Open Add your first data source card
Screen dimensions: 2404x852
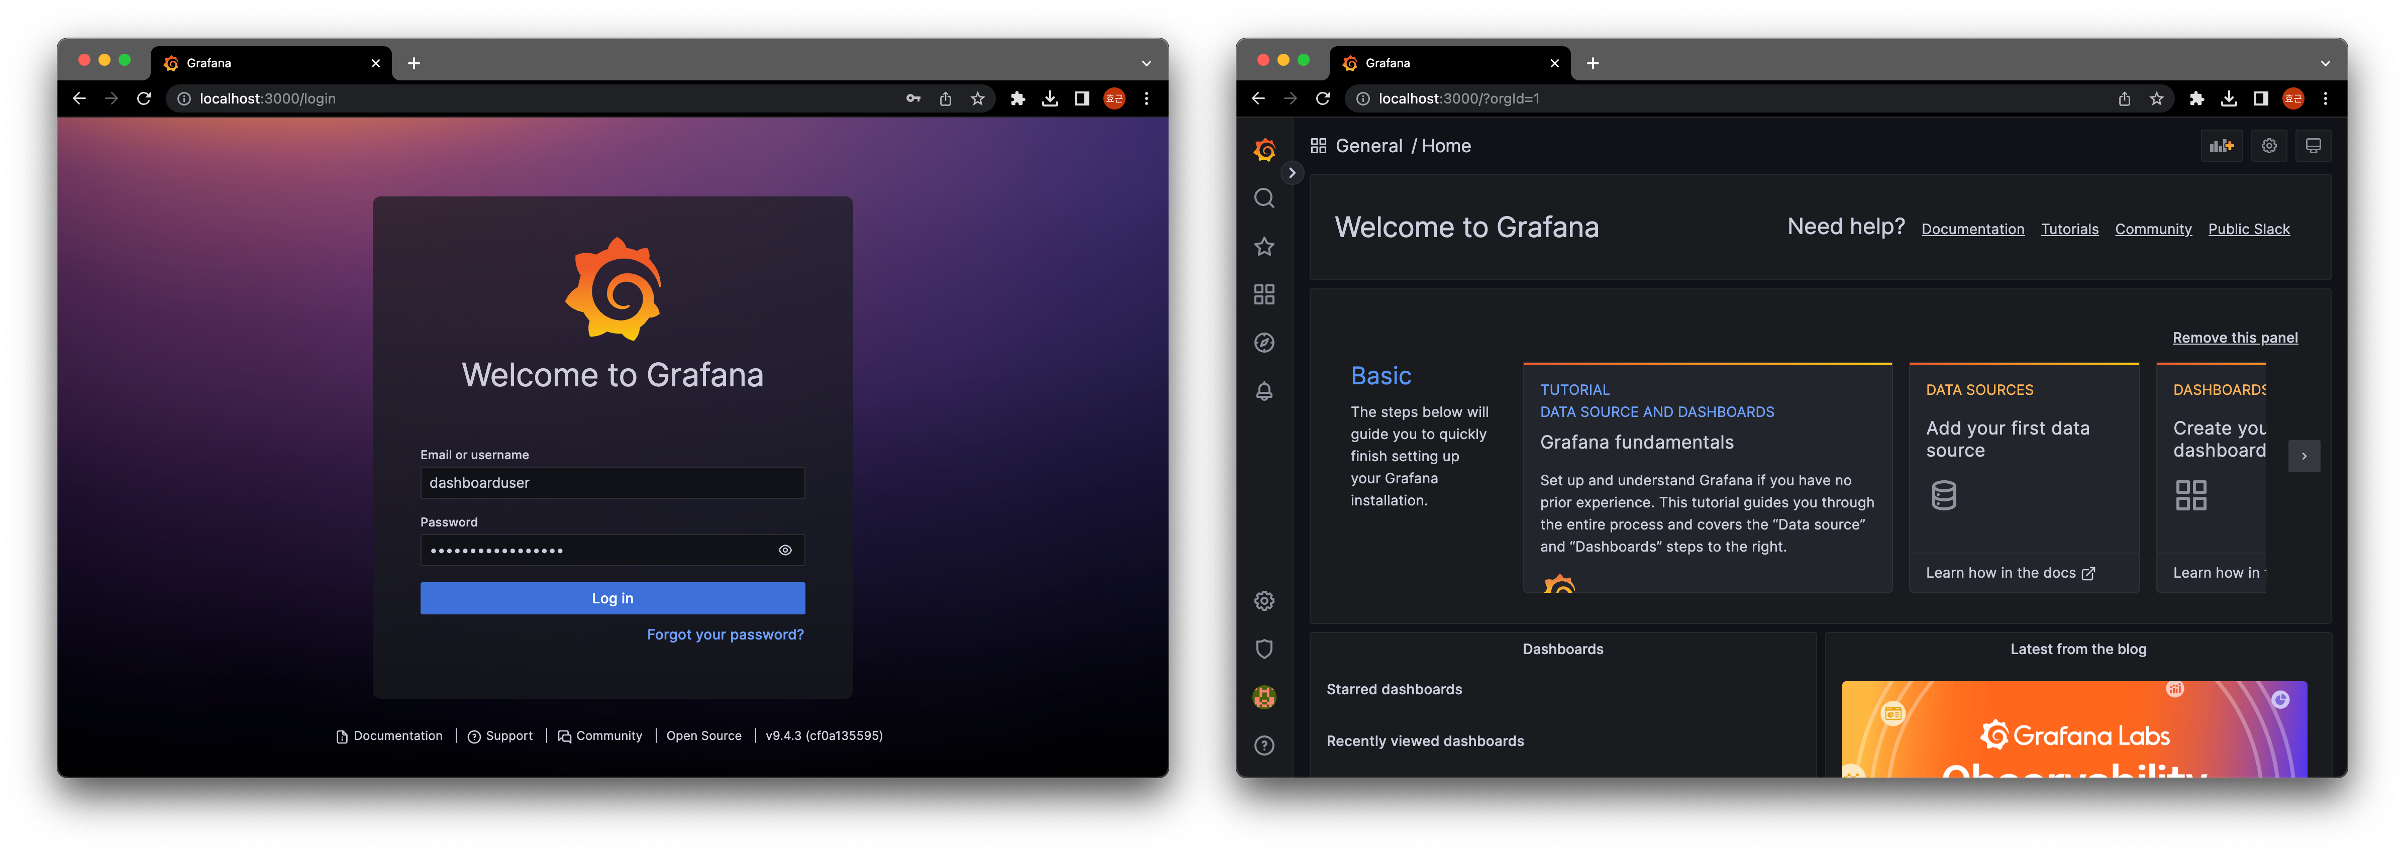click(x=2024, y=478)
